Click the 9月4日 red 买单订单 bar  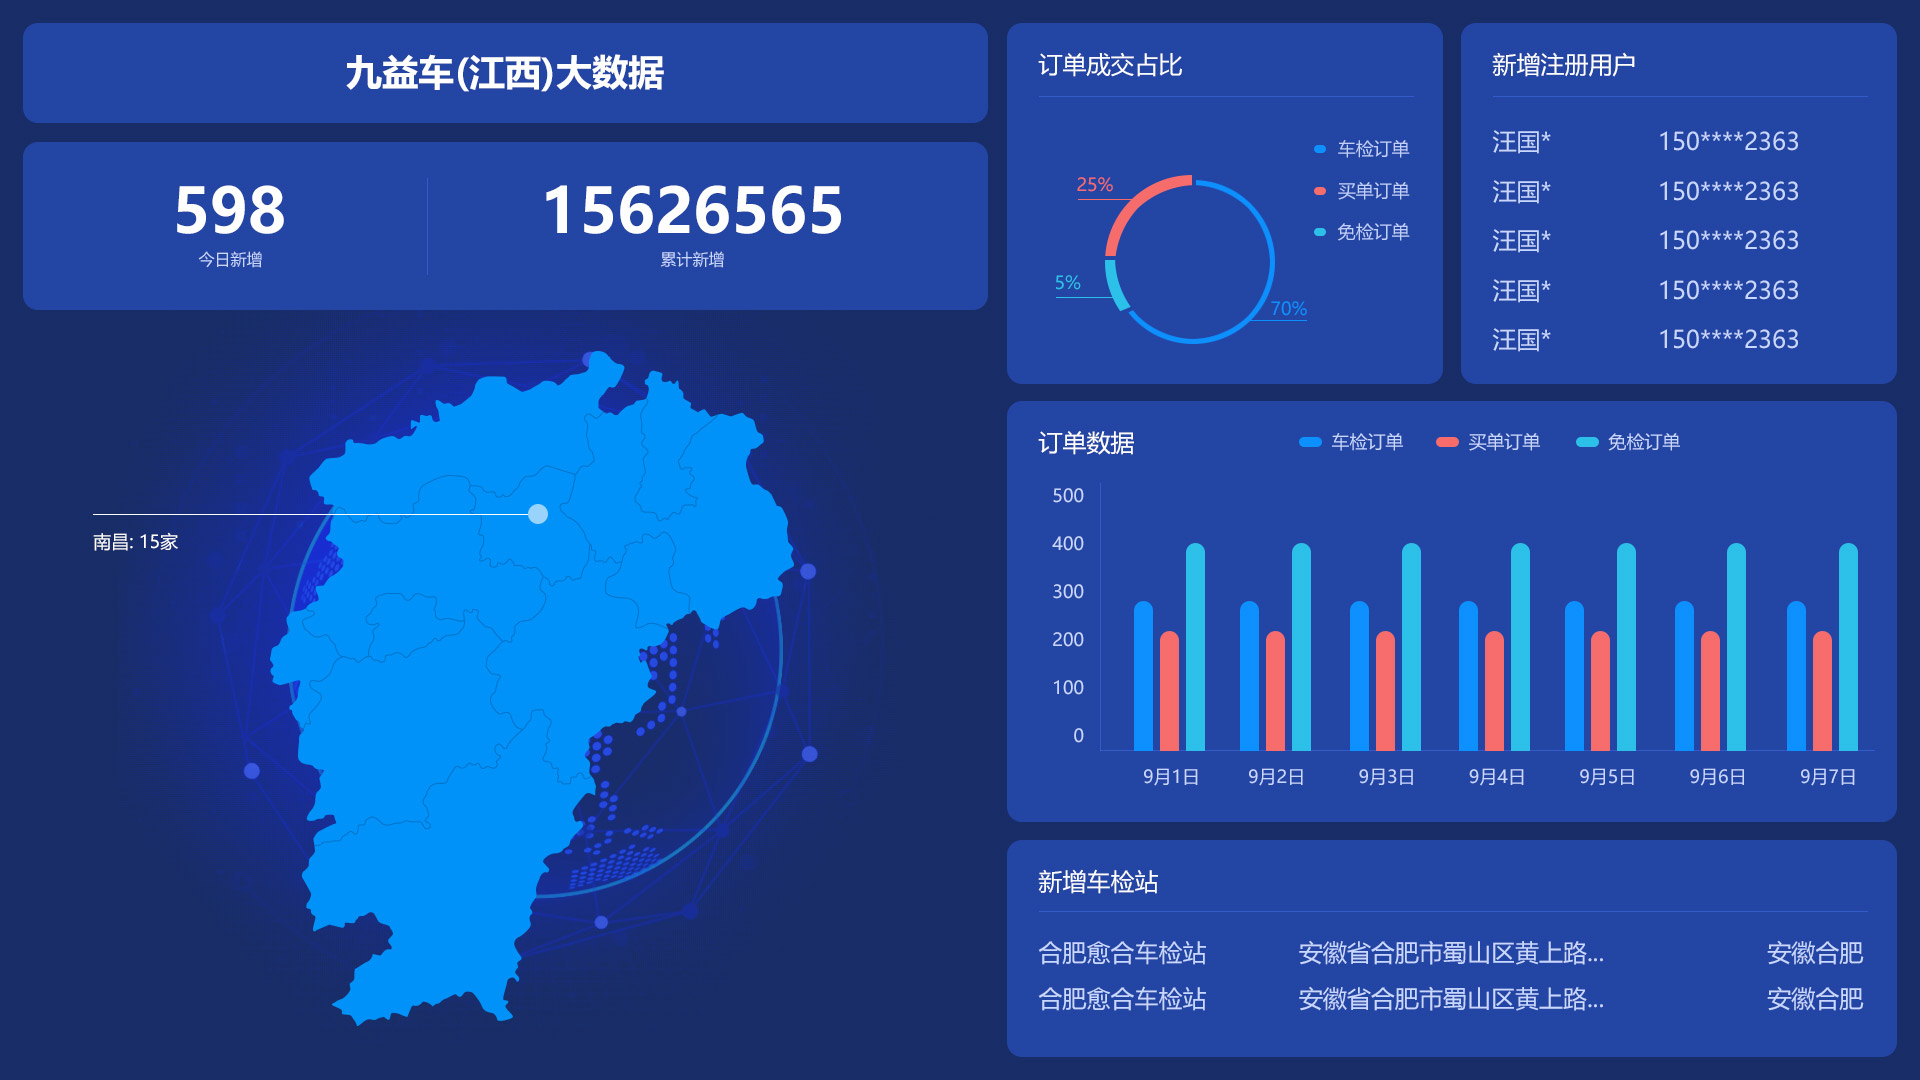coord(1494,692)
